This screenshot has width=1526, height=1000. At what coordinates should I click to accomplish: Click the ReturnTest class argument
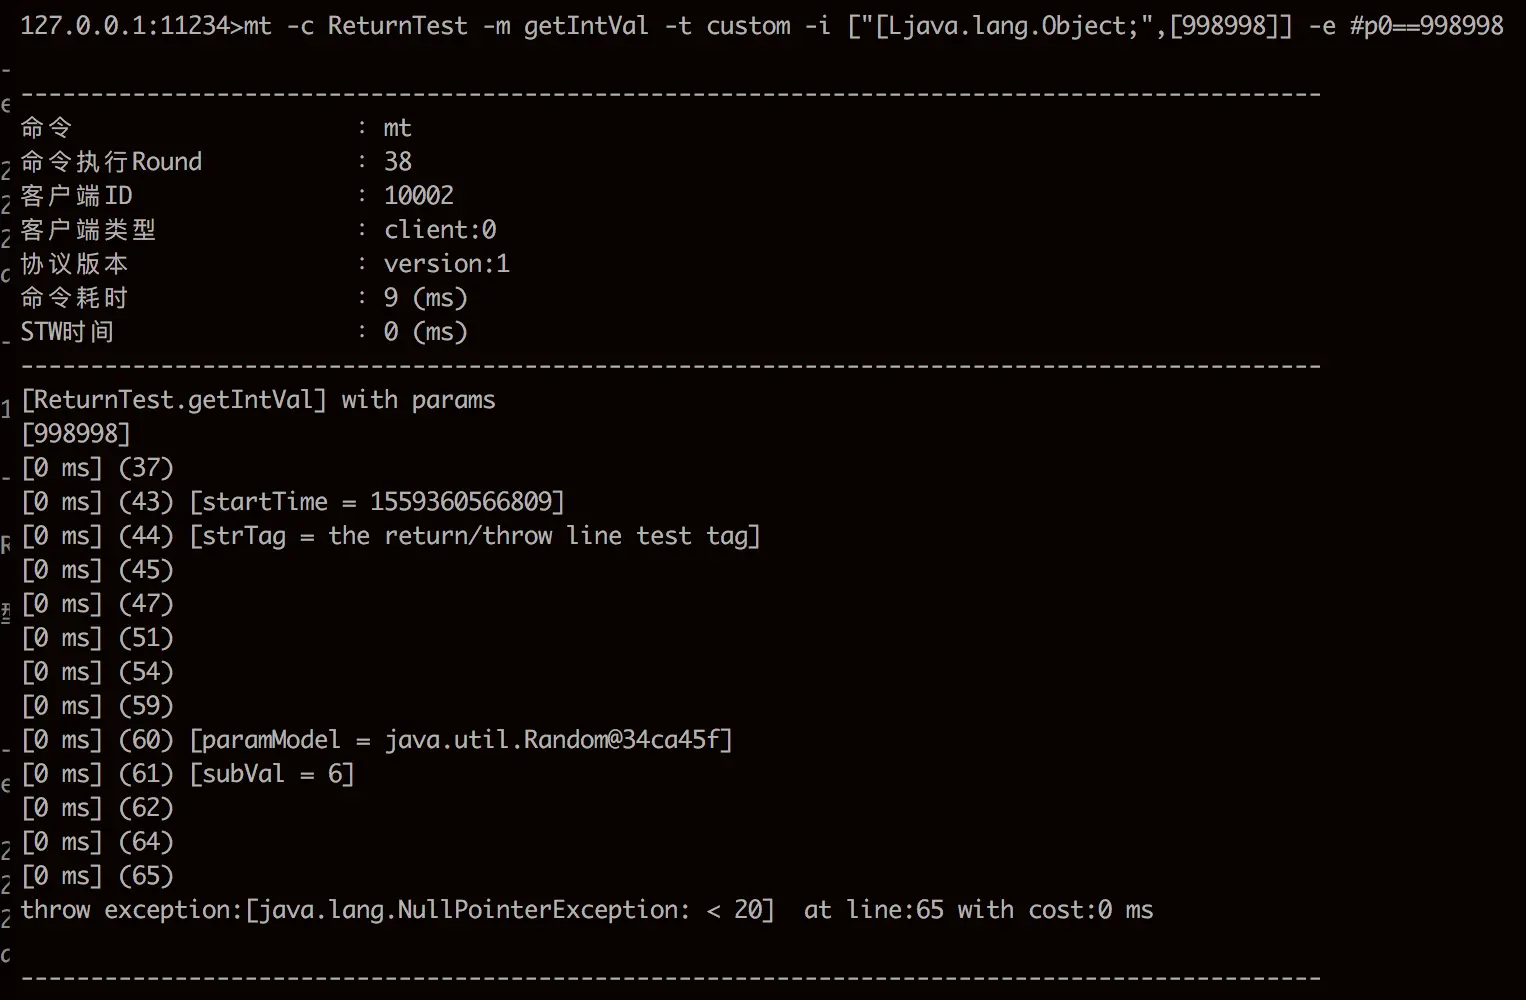[x=397, y=26]
